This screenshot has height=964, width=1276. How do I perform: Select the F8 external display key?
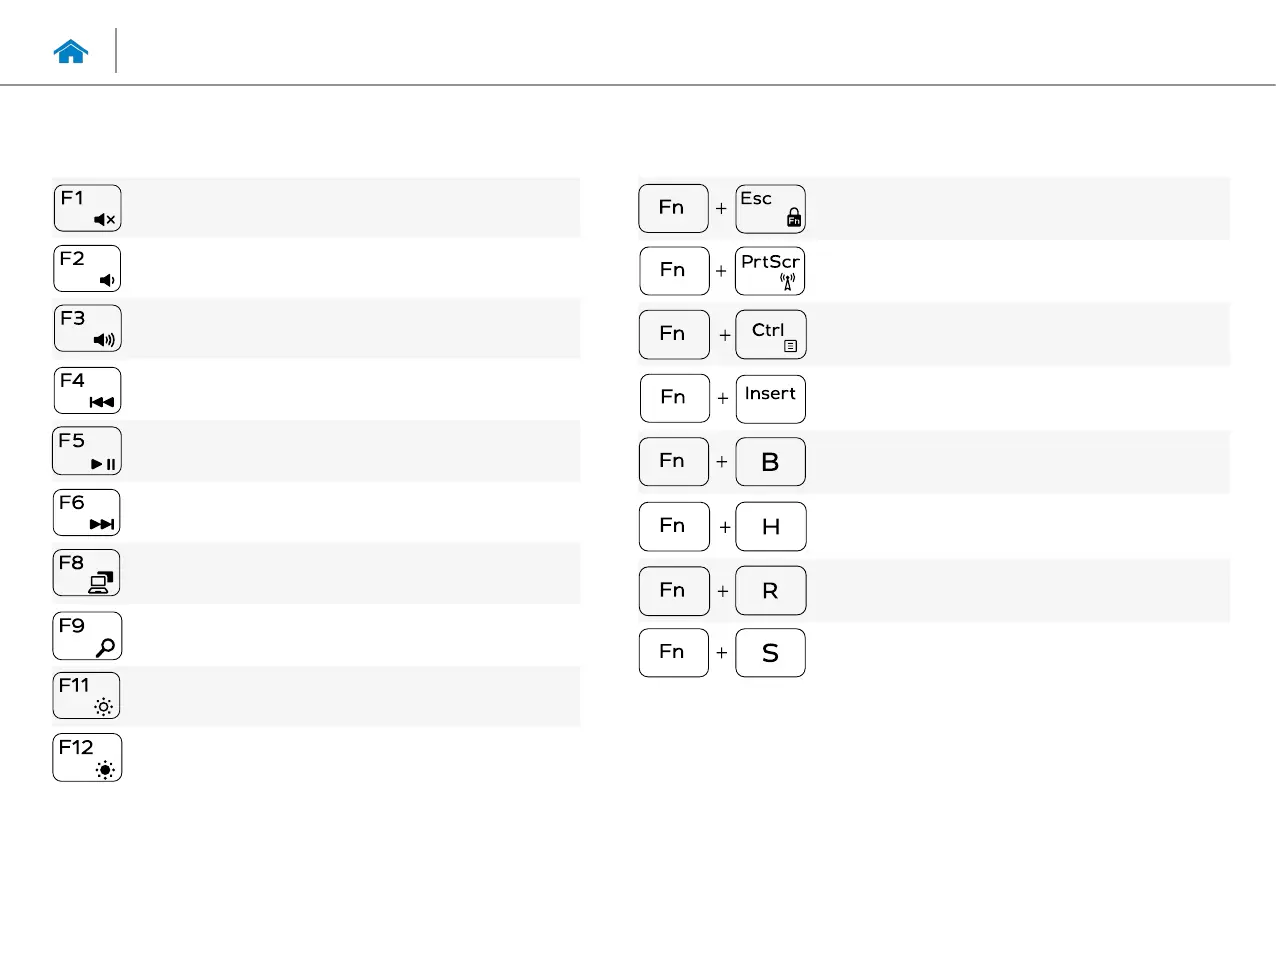[x=87, y=573]
